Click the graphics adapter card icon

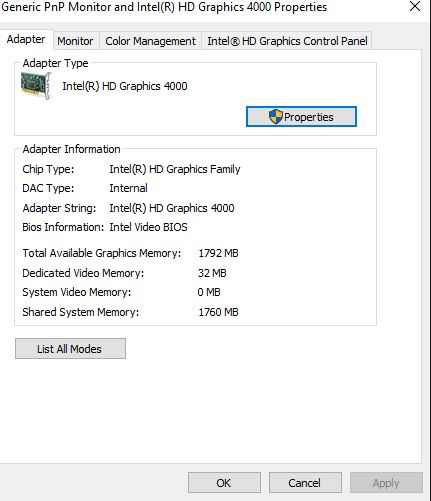[x=36, y=86]
